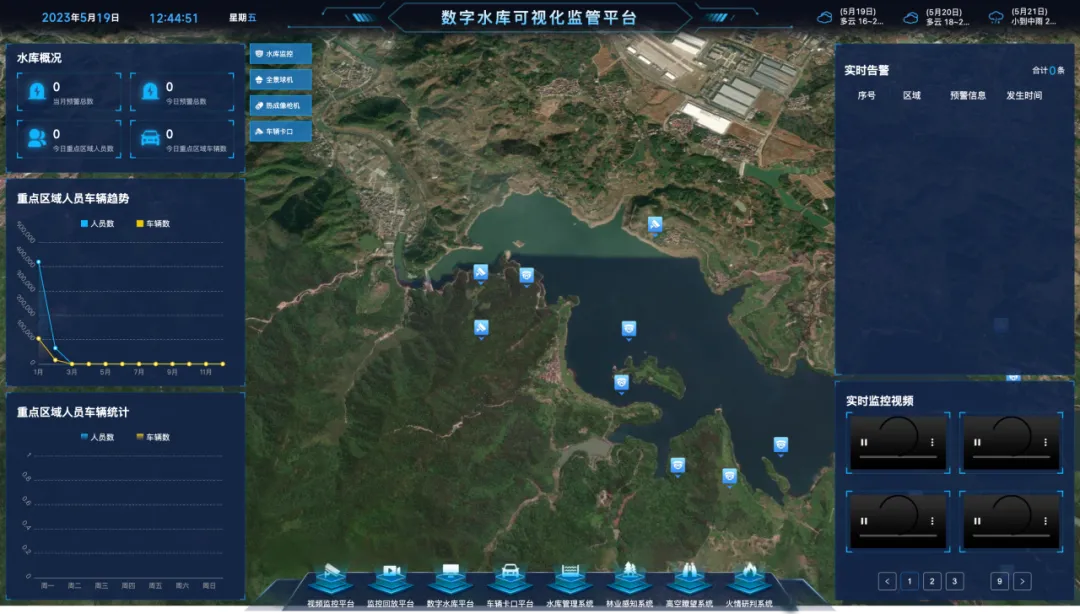Go to the previous video page
Viewport: 1080px width, 614px height.
[x=887, y=582]
